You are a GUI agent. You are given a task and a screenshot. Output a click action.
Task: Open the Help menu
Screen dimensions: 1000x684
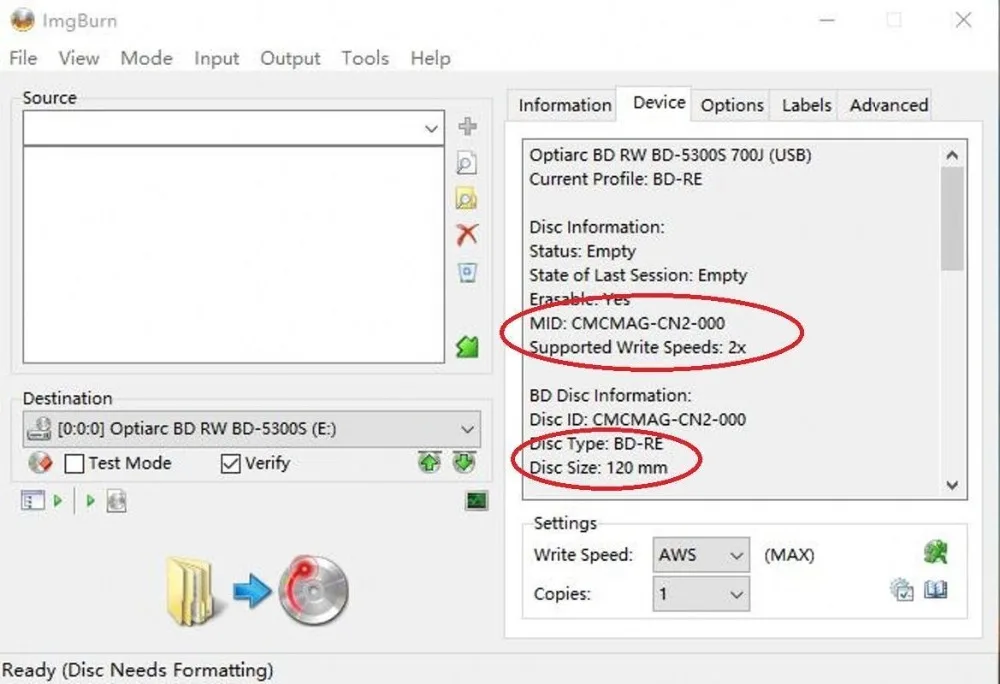[430, 58]
